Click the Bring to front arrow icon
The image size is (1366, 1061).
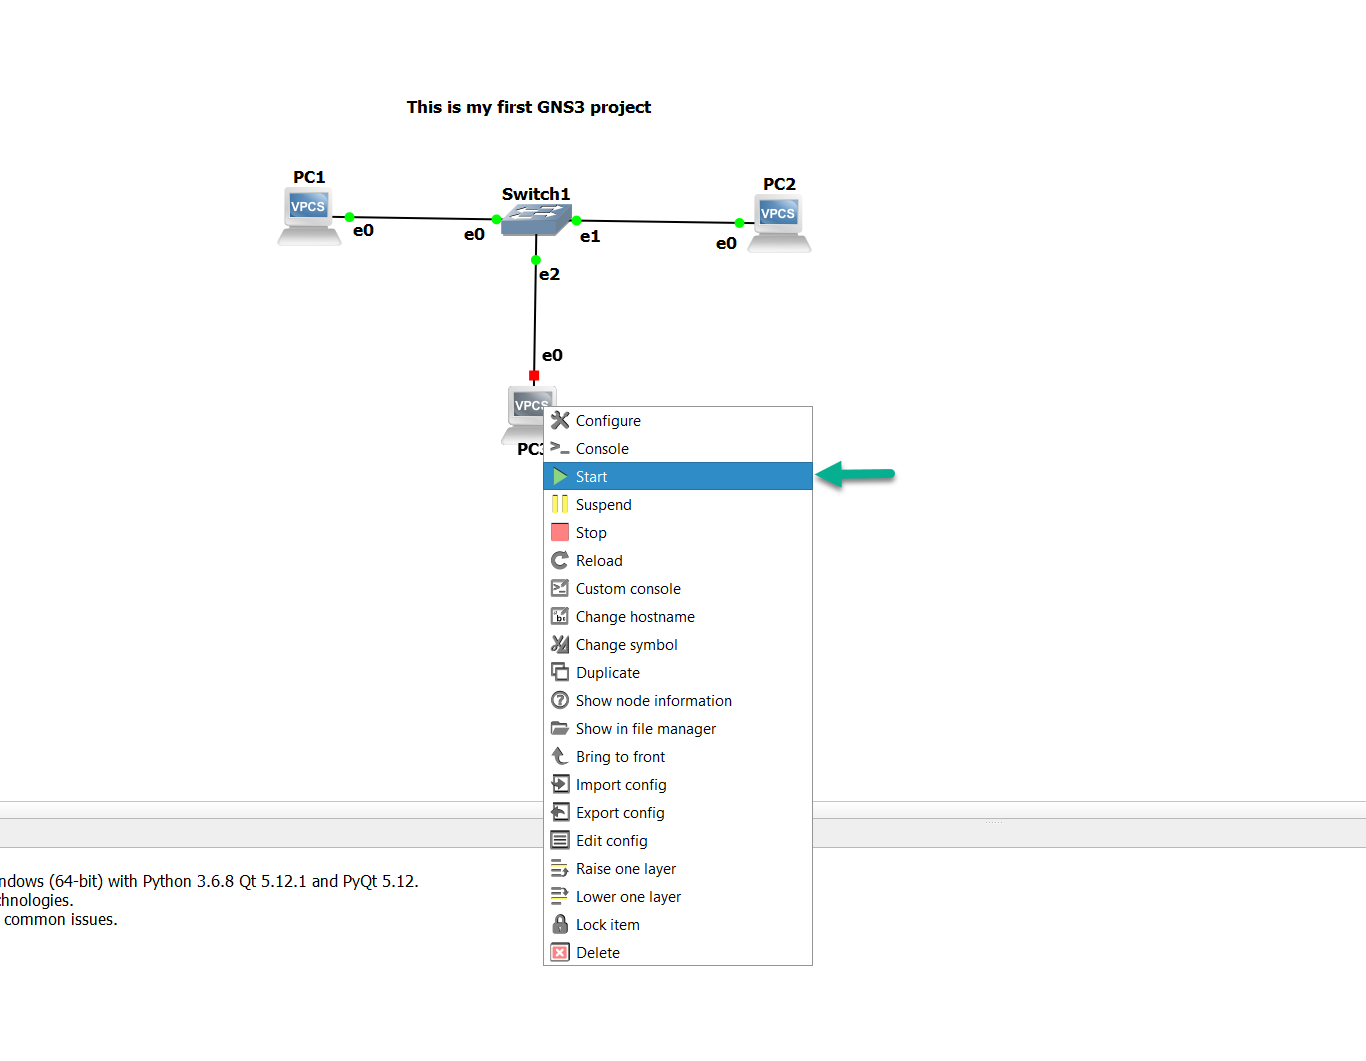click(560, 756)
